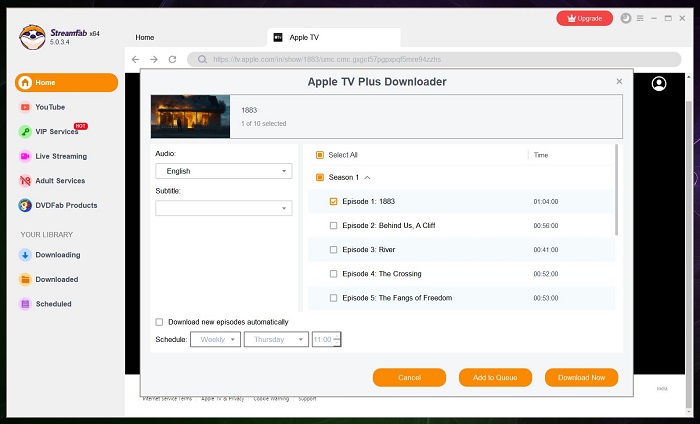Open VIP Services key icon
The height and width of the screenshot is (424, 700).
coord(25,132)
